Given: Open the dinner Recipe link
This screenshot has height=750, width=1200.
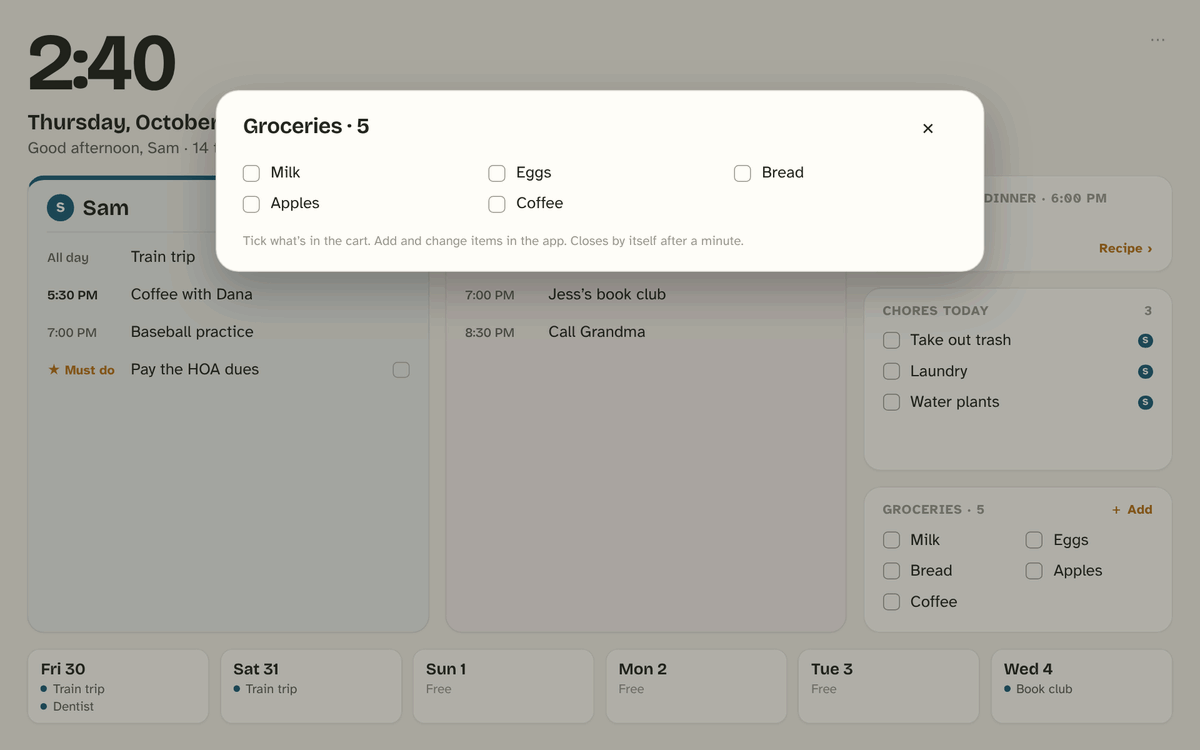Looking at the screenshot, I should click(1125, 248).
